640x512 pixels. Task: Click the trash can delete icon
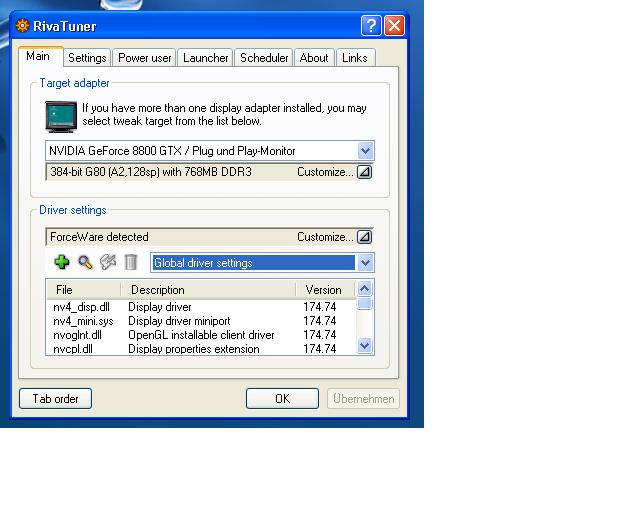[131, 262]
